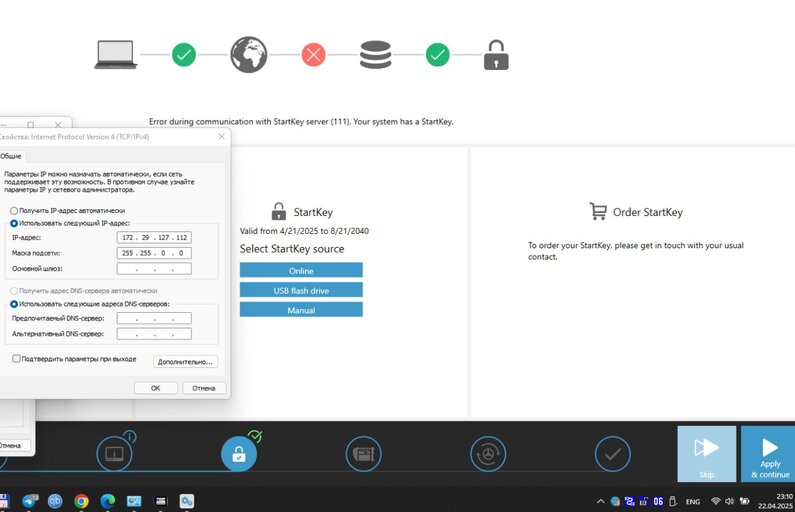Open the steering wheel update step icon
795x512 pixels.
coord(488,453)
